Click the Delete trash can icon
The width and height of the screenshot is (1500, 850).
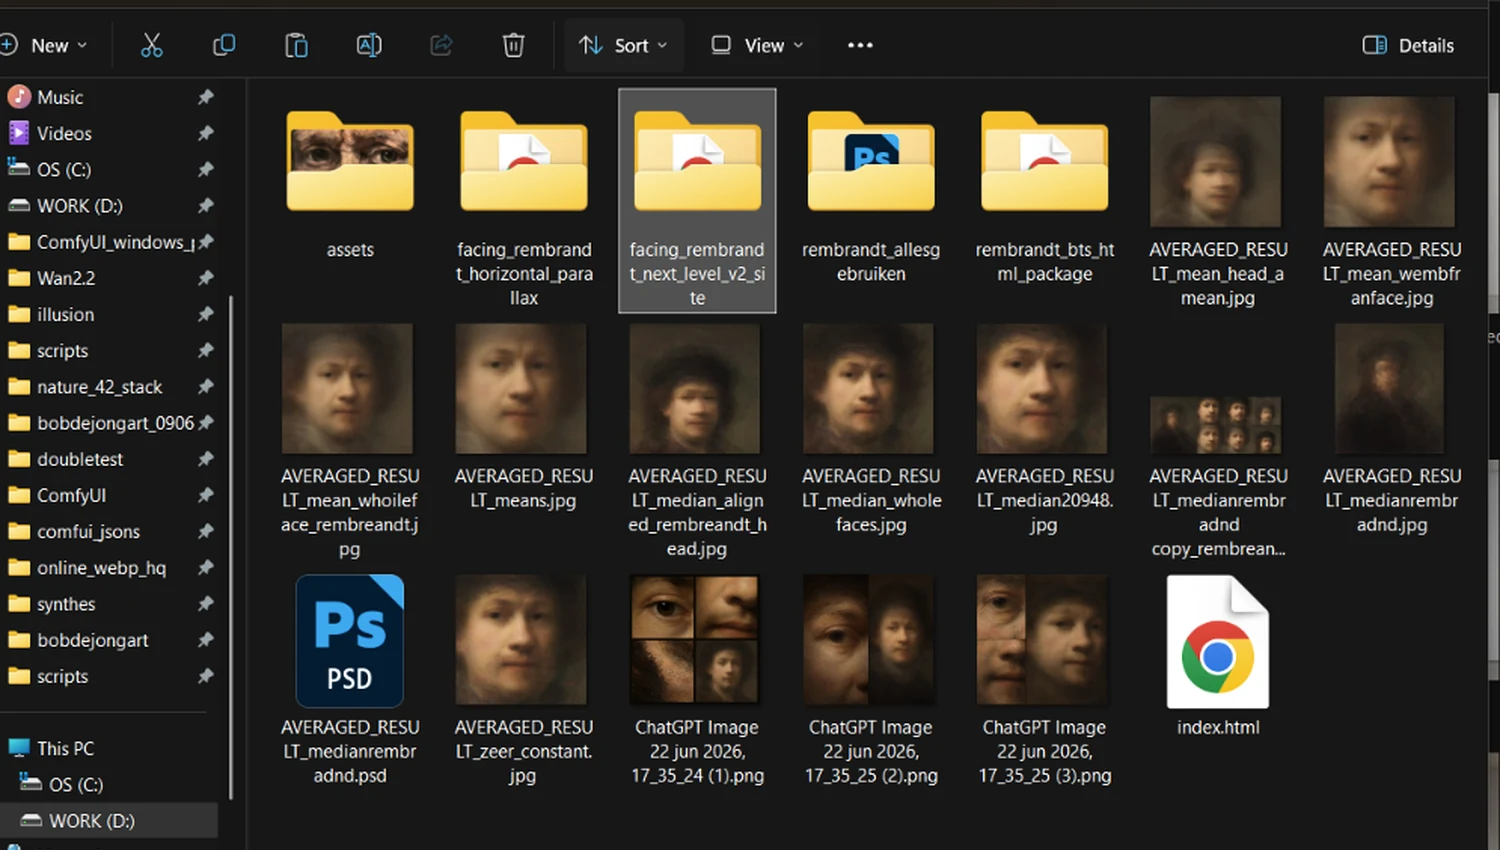click(513, 45)
